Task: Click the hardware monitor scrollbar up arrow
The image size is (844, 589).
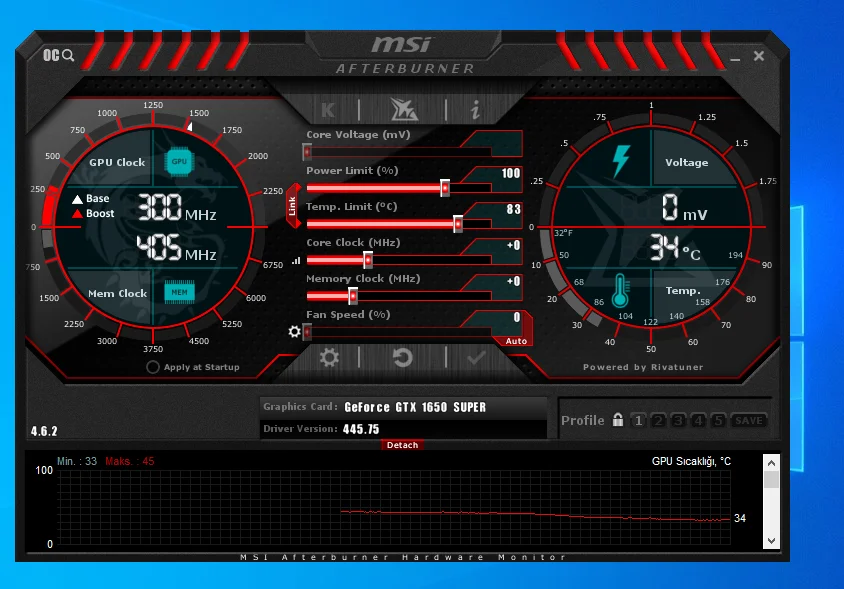Action: point(771,463)
